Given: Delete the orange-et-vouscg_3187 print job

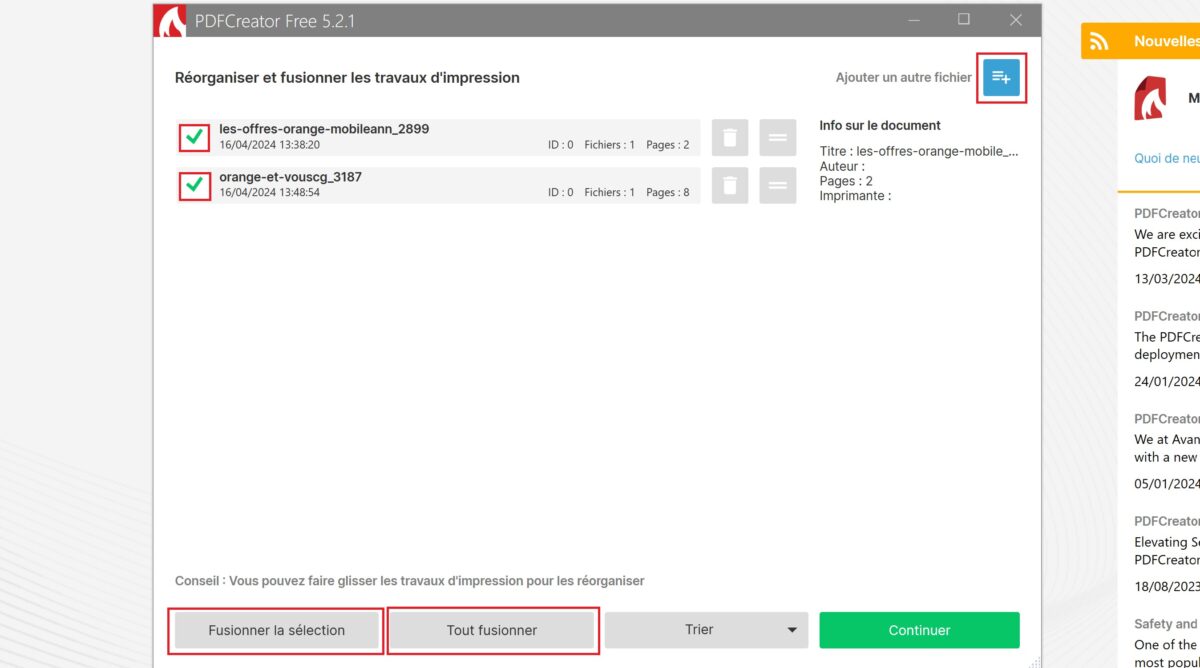Looking at the screenshot, I should 730,185.
